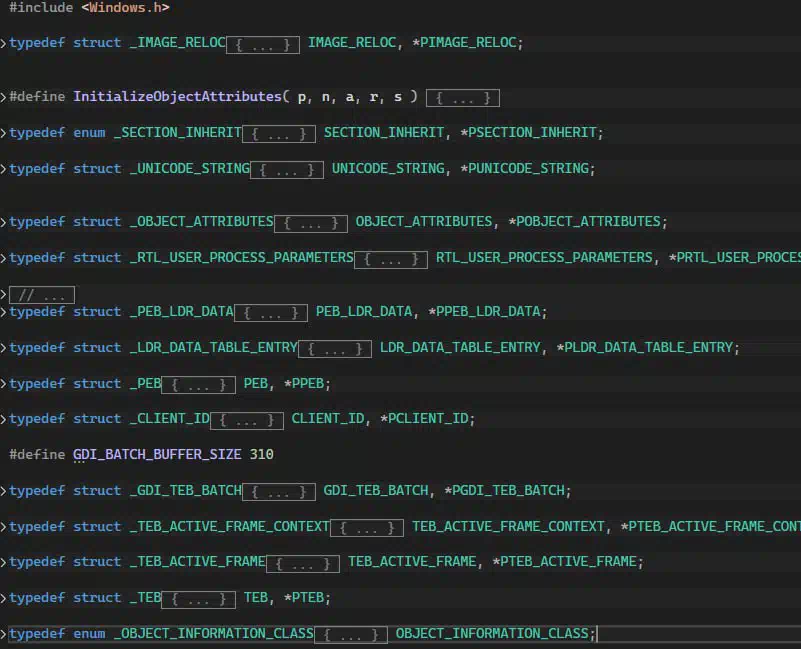Click the *PTEB pointer type name
Image resolution: width=801 pixels, height=649 pixels.
(x=304, y=598)
